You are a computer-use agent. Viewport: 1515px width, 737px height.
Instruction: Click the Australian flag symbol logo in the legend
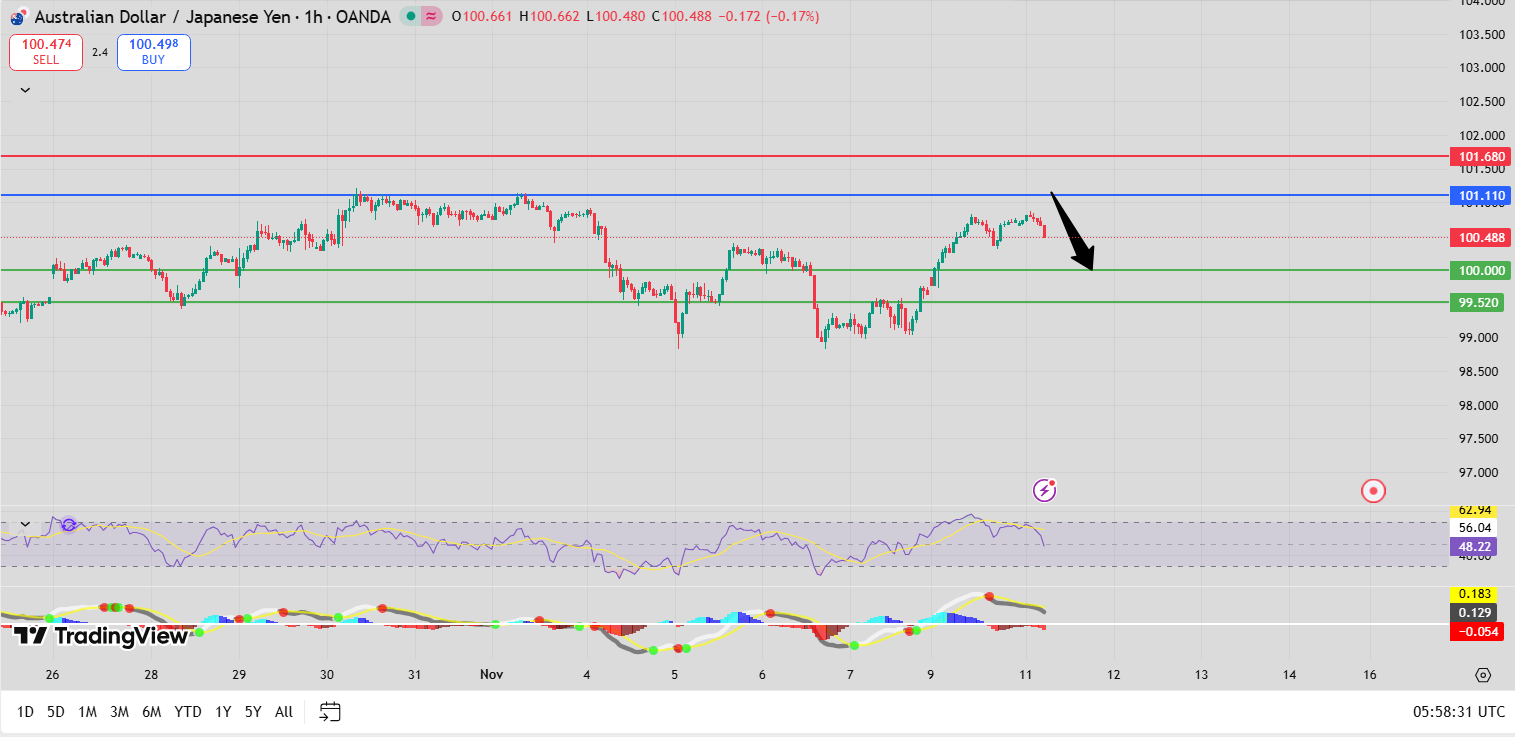[x=14, y=16]
